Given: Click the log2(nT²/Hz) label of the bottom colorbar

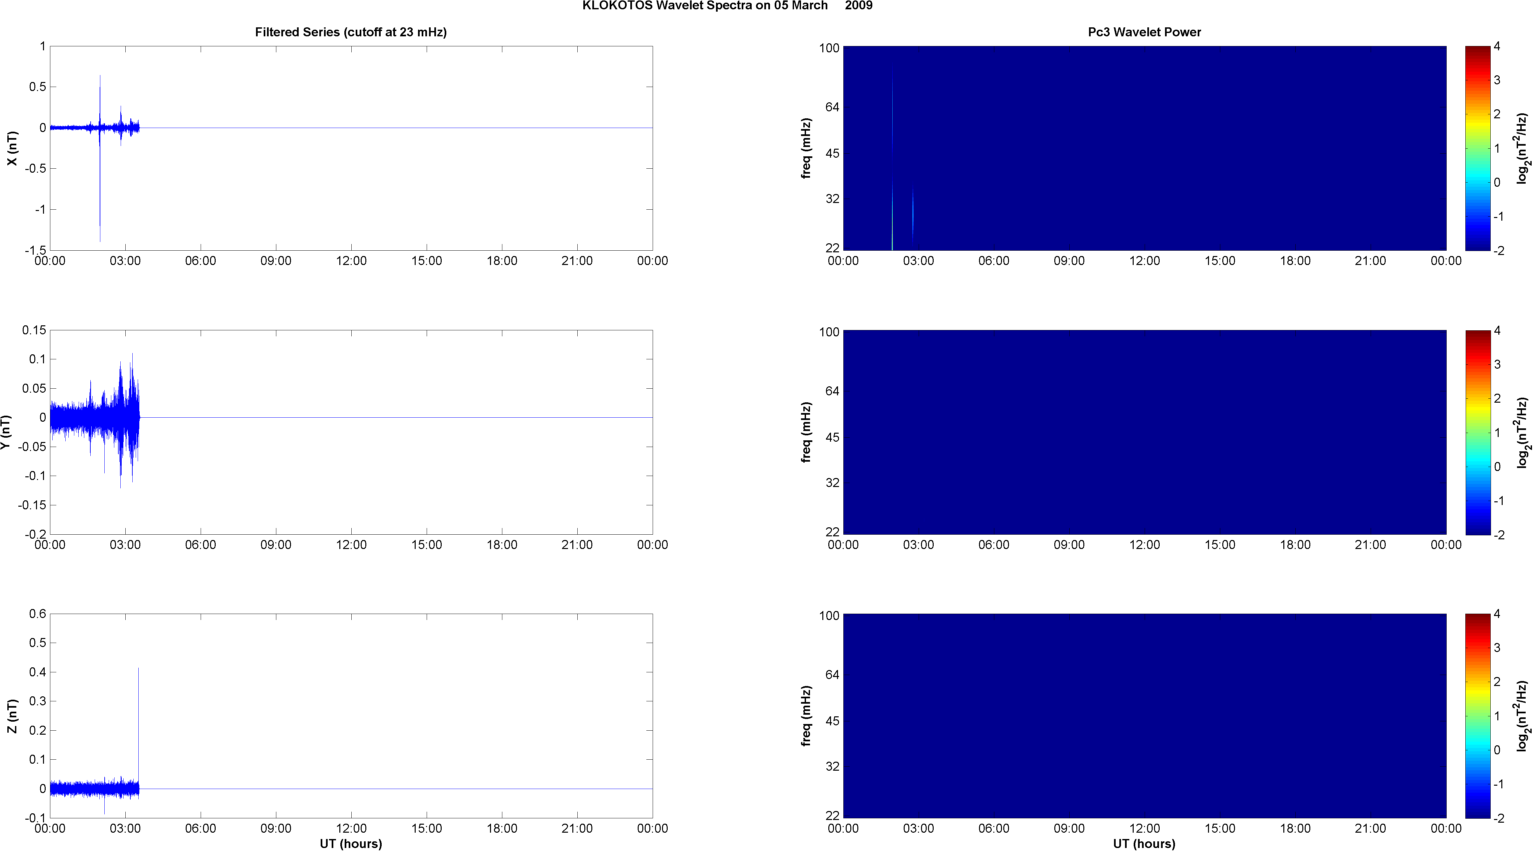Looking at the screenshot, I should click(1523, 716).
